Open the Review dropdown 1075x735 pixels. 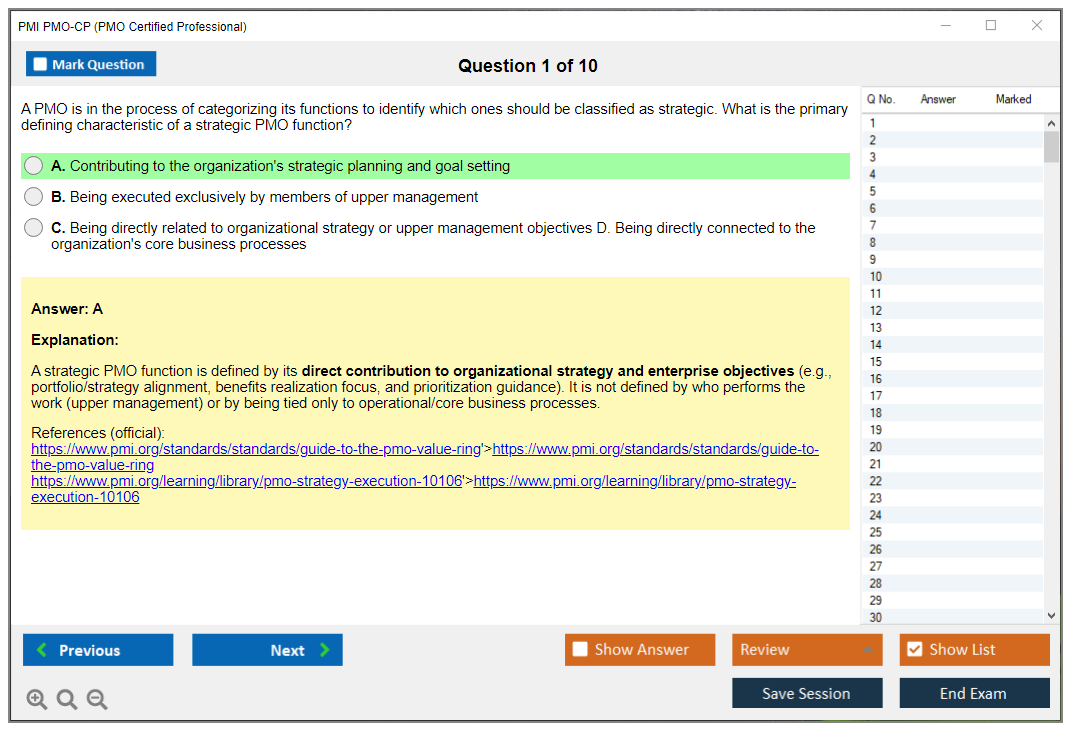807,650
